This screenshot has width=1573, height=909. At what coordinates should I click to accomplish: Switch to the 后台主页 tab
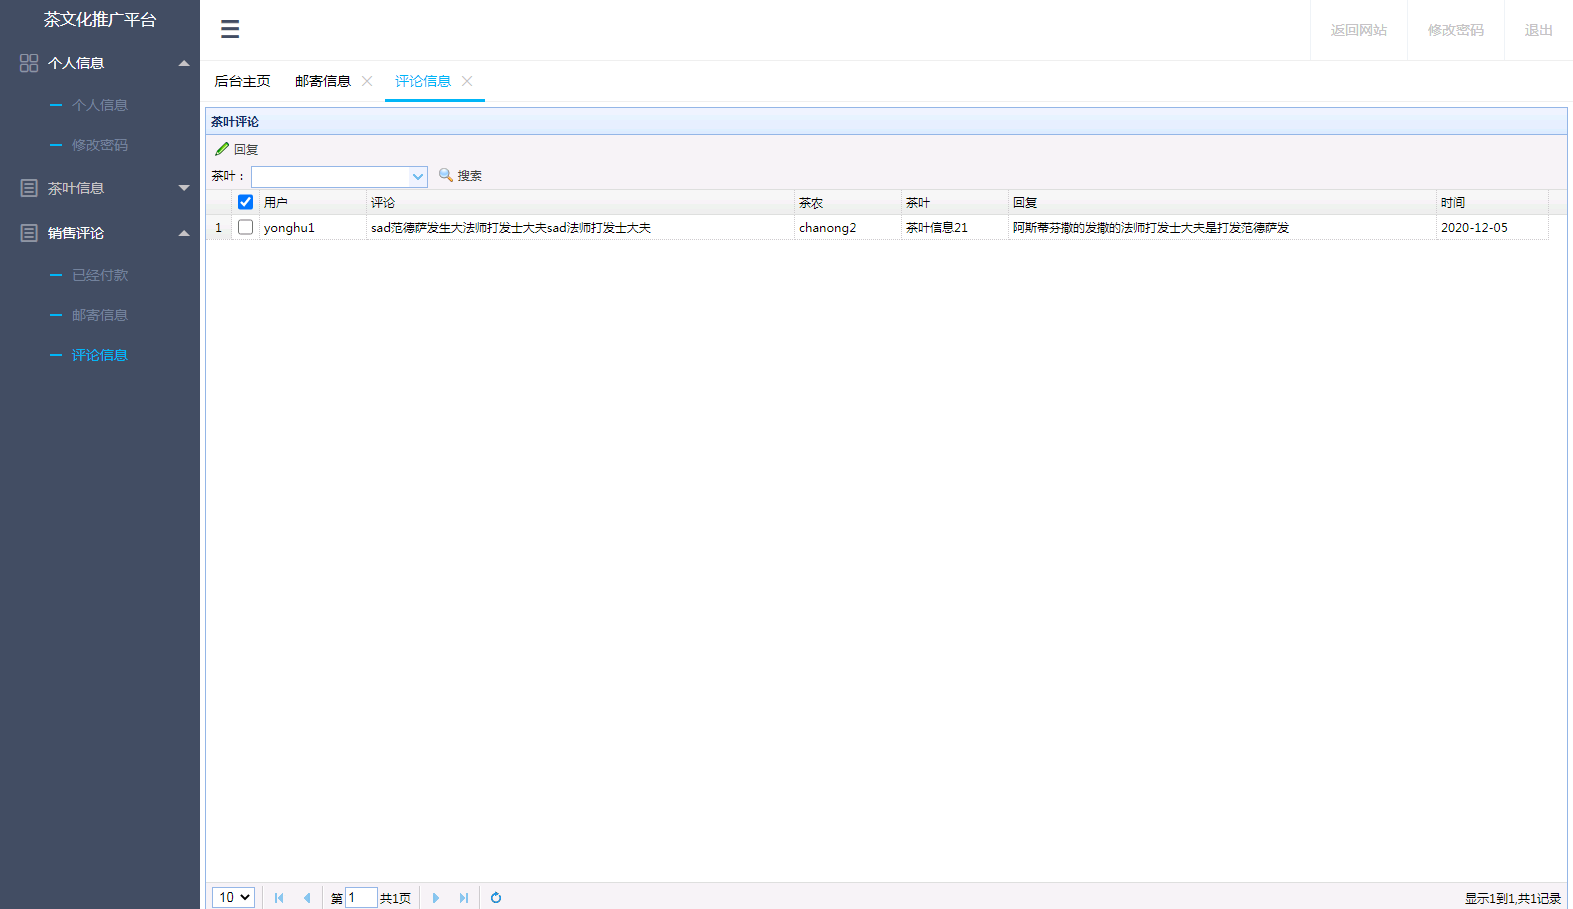[242, 81]
